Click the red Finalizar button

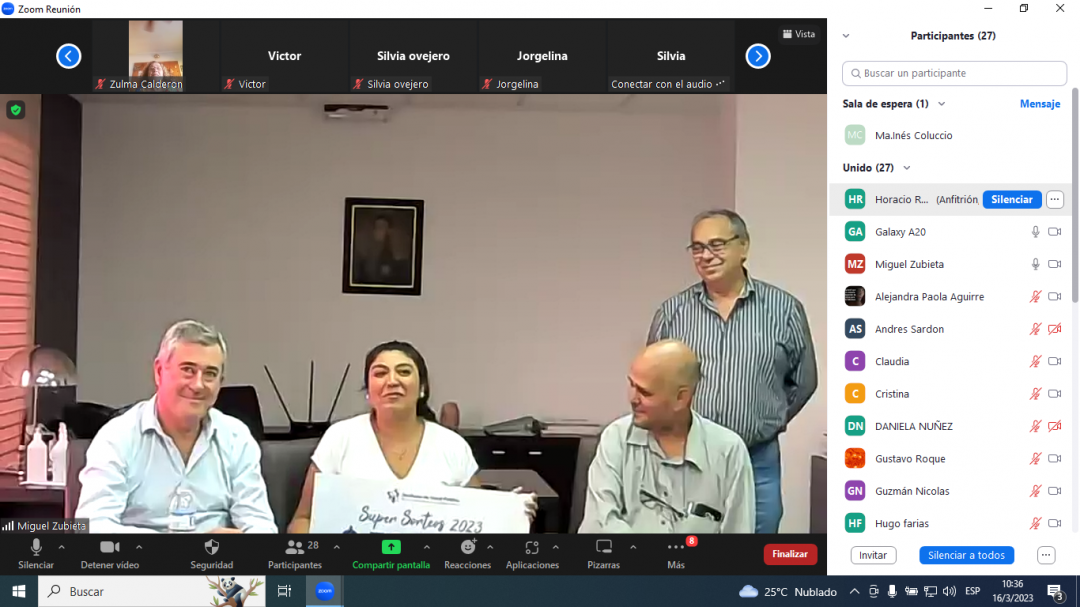coord(790,554)
